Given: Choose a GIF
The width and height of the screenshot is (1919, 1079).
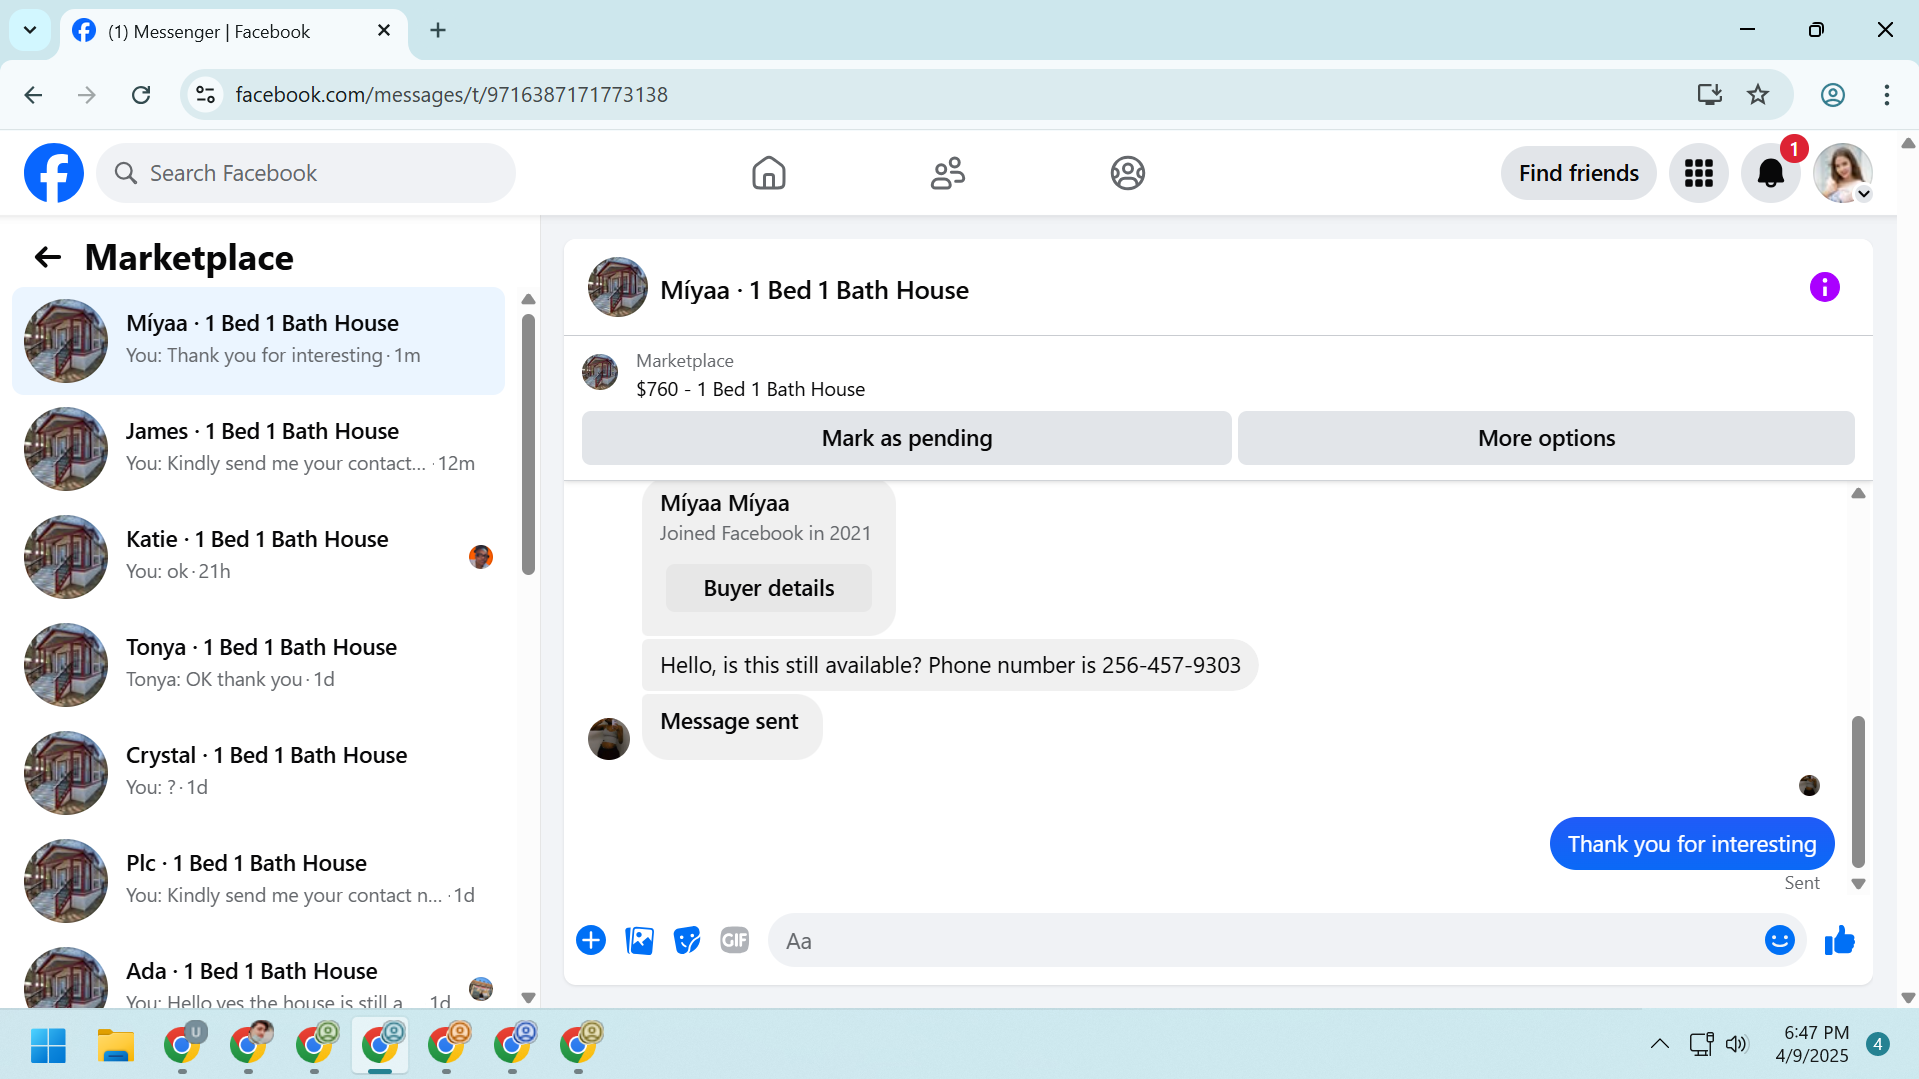Looking at the screenshot, I should (735, 940).
